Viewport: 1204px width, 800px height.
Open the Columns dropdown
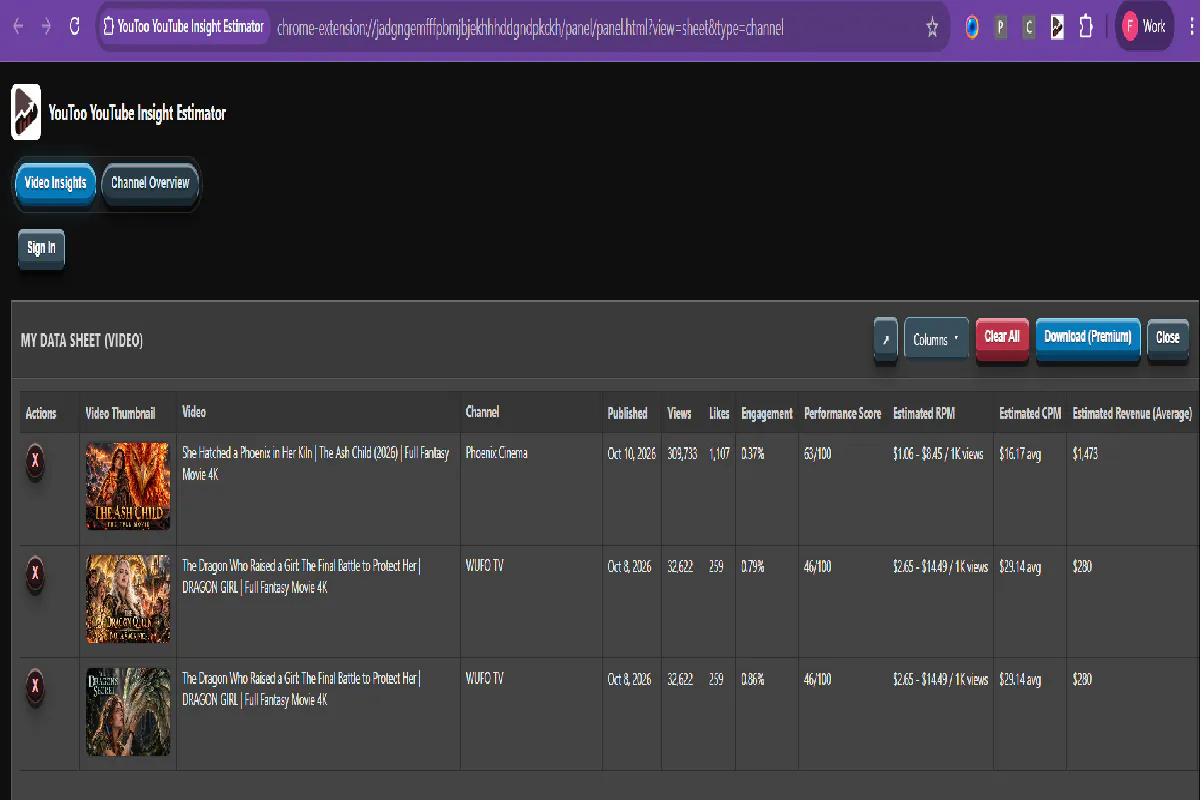[936, 339]
